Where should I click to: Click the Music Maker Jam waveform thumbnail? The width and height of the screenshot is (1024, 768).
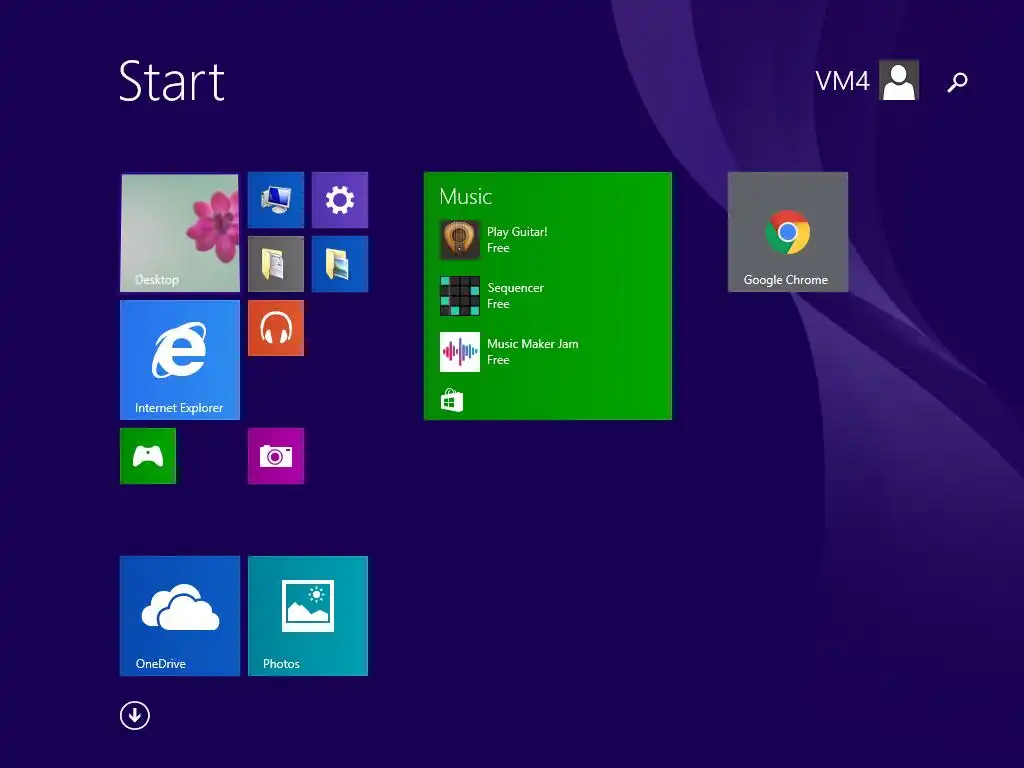coord(460,352)
